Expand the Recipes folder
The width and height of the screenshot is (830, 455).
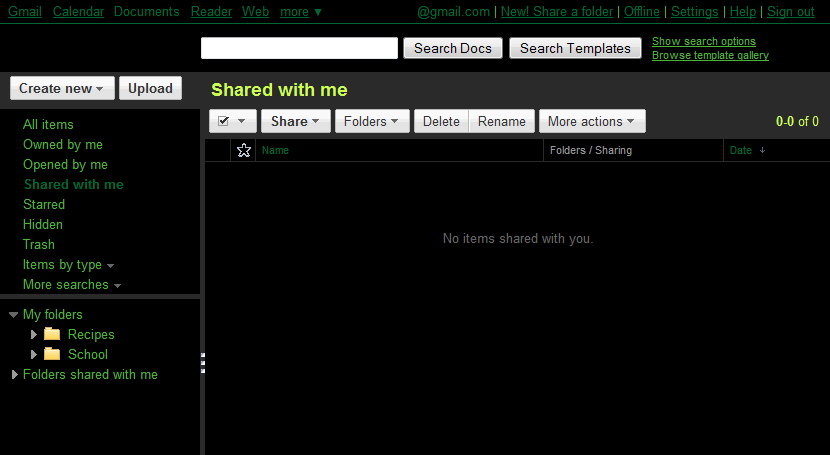pos(33,334)
